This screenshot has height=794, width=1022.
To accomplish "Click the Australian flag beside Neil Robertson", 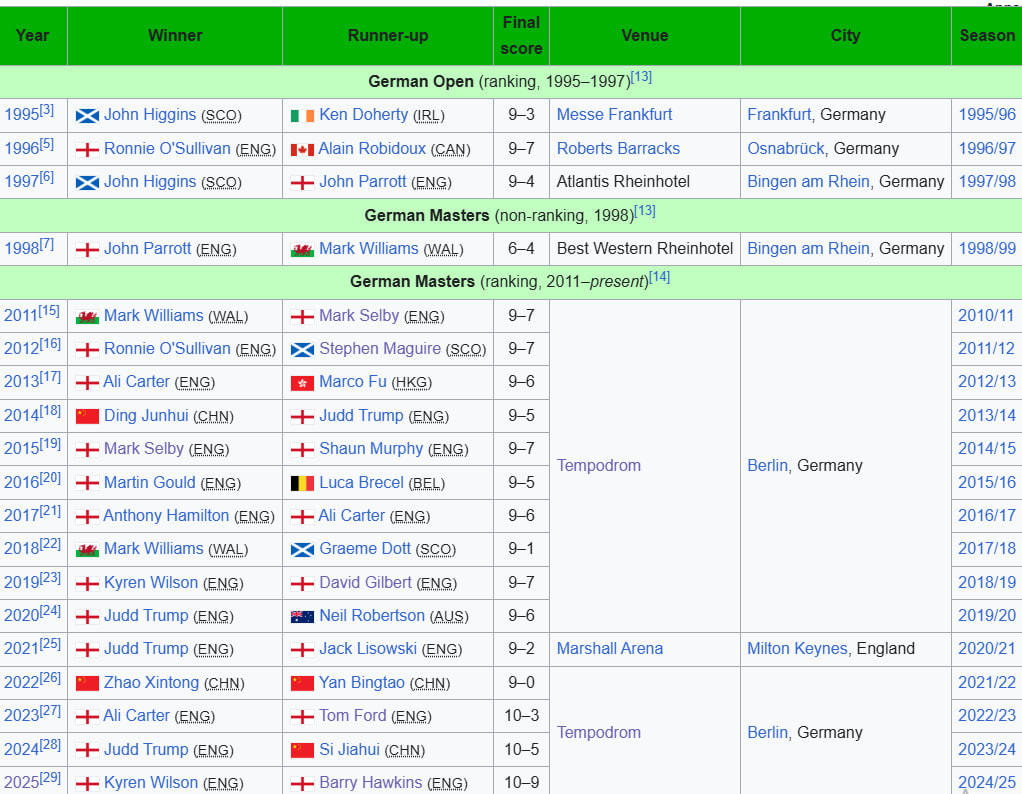I will (302, 617).
